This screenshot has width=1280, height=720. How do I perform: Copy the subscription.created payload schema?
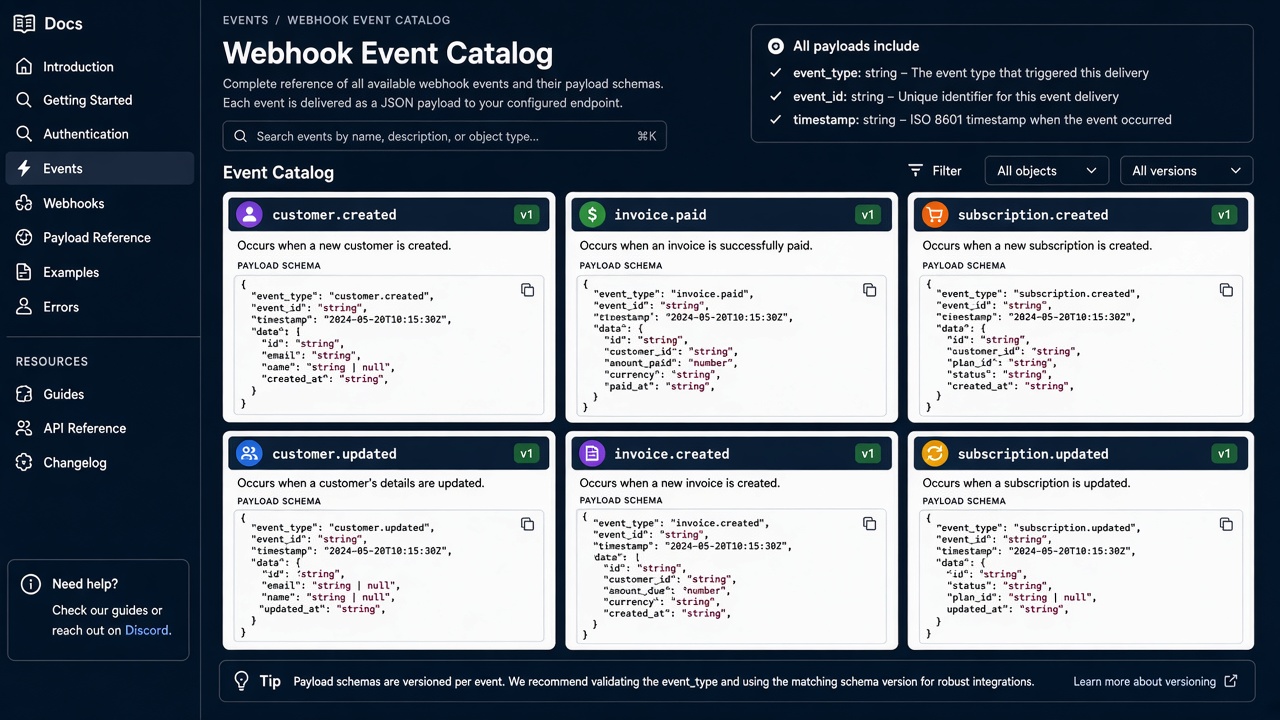coord(1226,290)
